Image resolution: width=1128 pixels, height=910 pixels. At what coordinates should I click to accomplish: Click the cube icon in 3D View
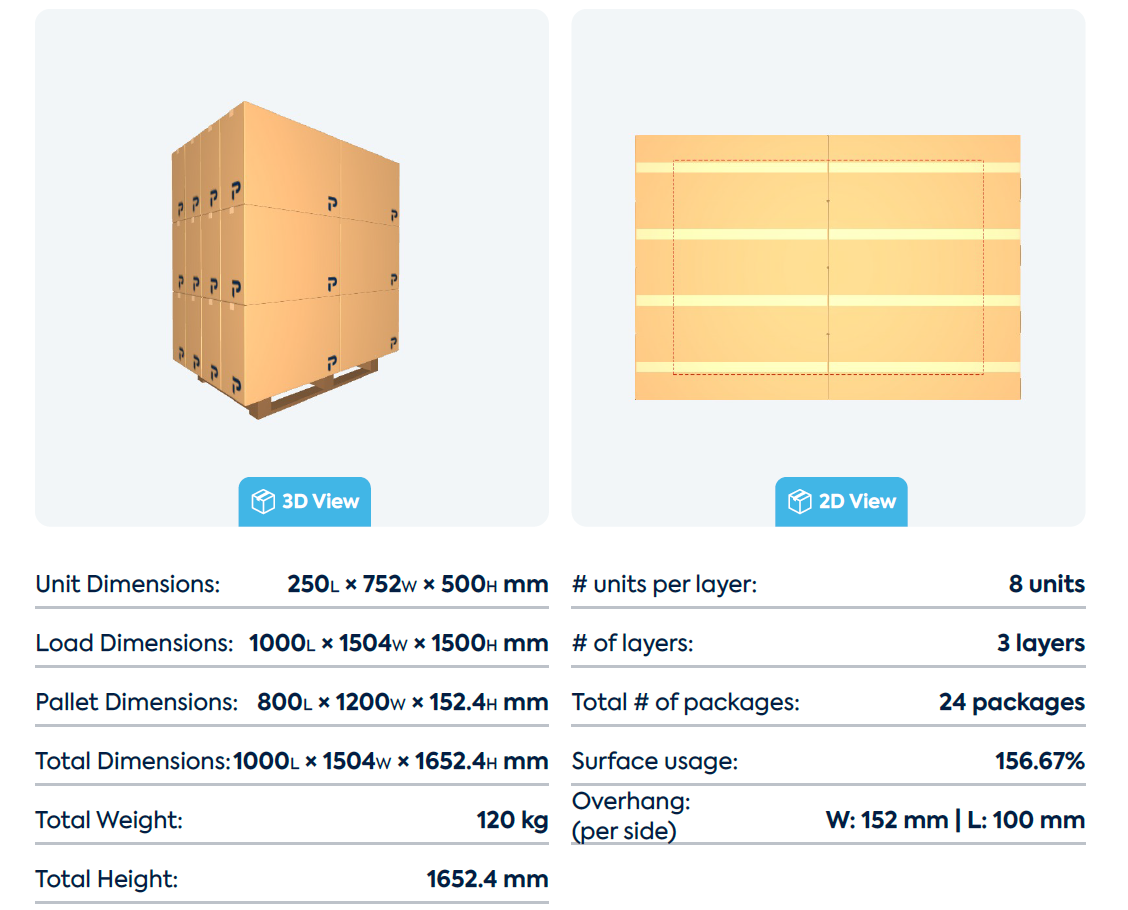(x=263, y=501)
